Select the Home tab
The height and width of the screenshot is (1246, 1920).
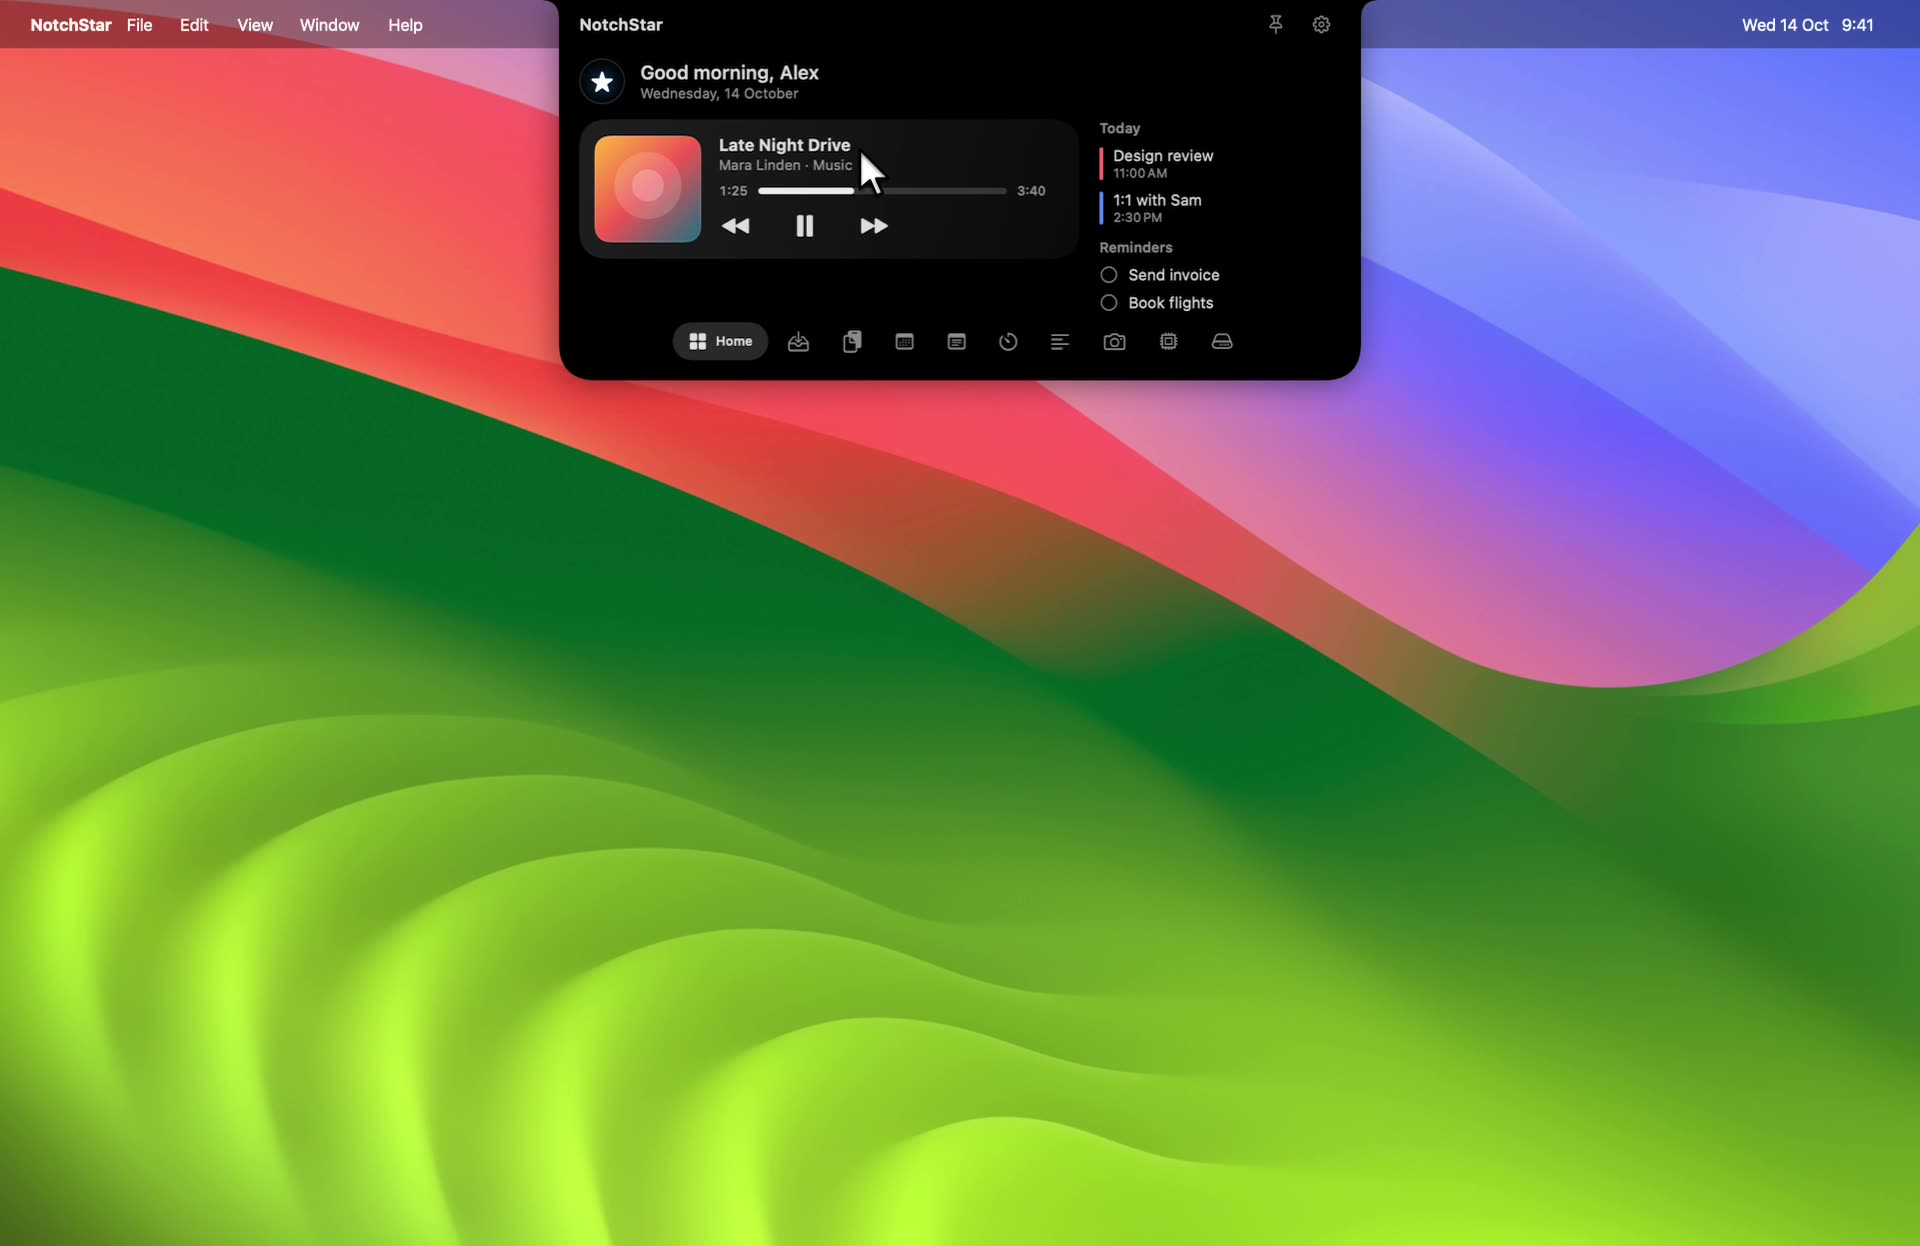click(720, 341)
